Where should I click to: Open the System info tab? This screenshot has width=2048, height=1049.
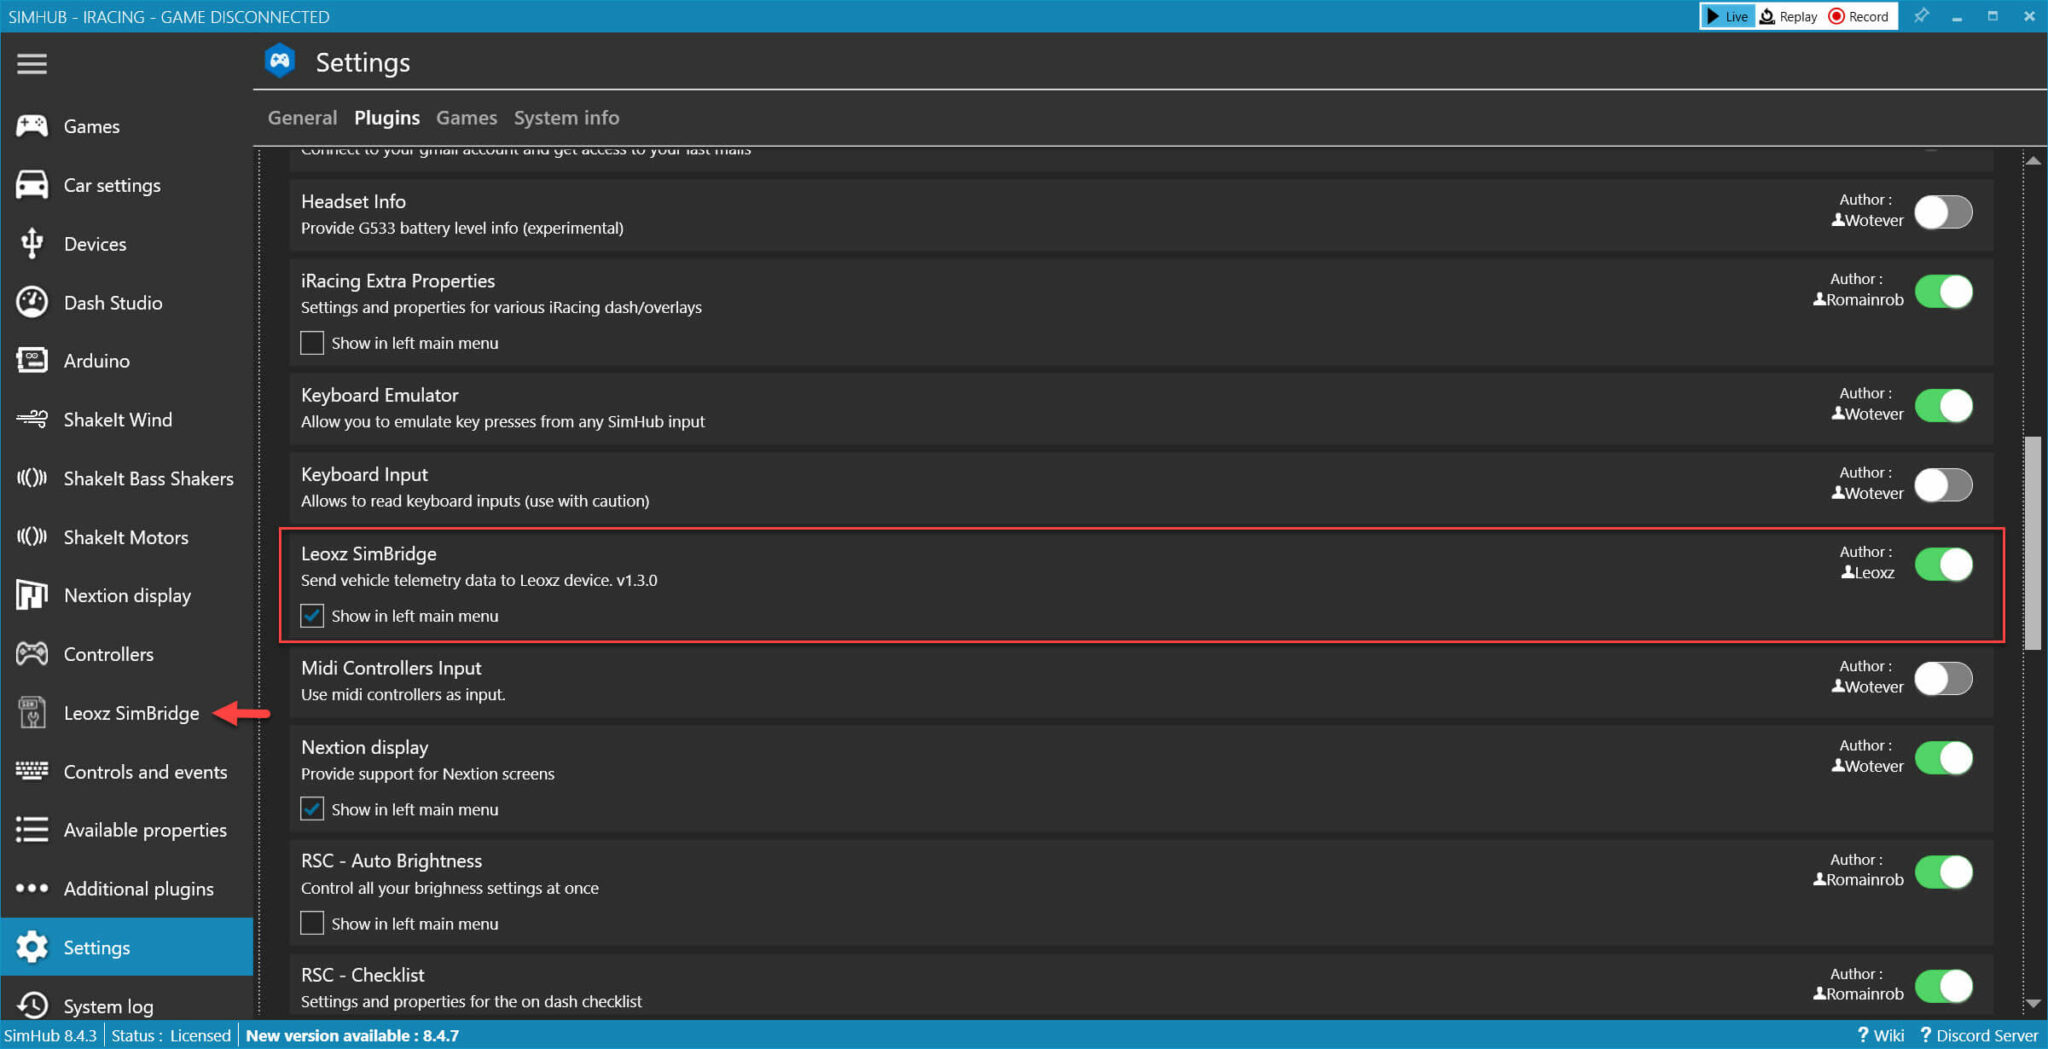[566, 118]
